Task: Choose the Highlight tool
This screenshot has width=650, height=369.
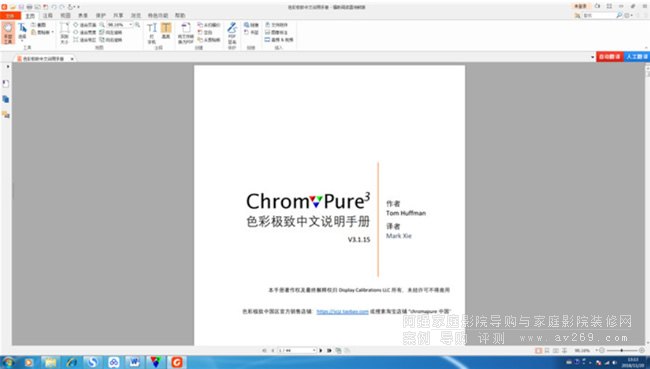Action: pyautogui.click(x=166, y=31)
